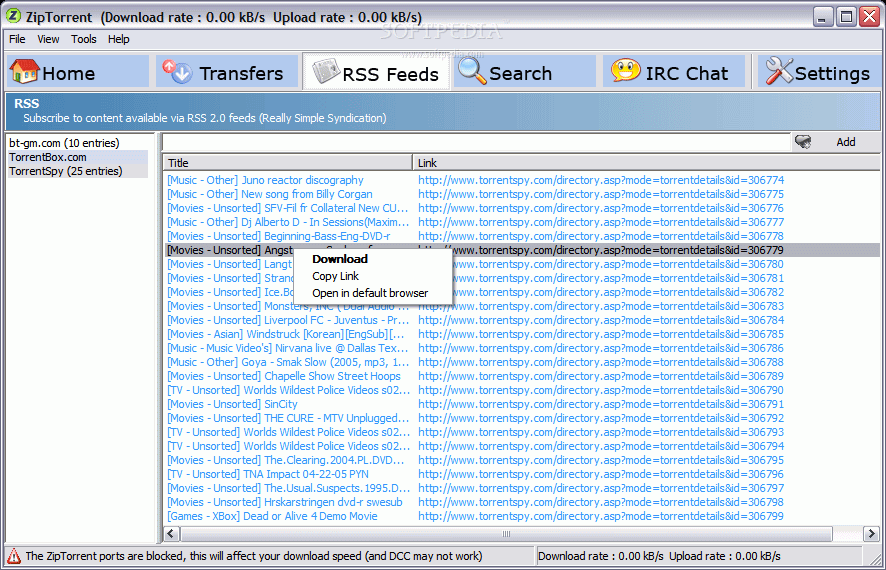Select the SinCity entry

click(x=232, y=404)
